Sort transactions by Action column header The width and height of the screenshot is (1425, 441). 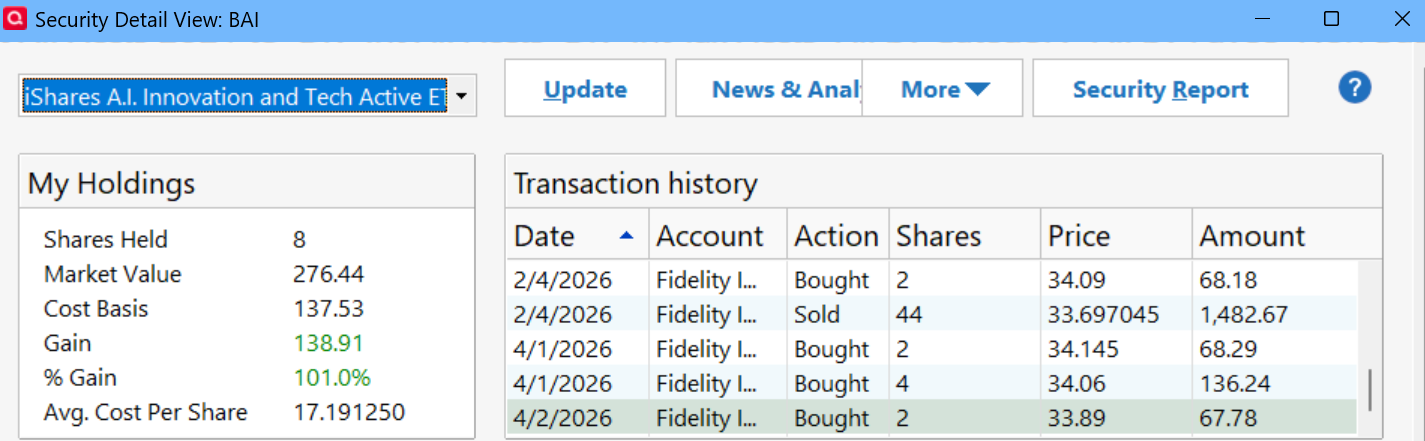(836, 236)
